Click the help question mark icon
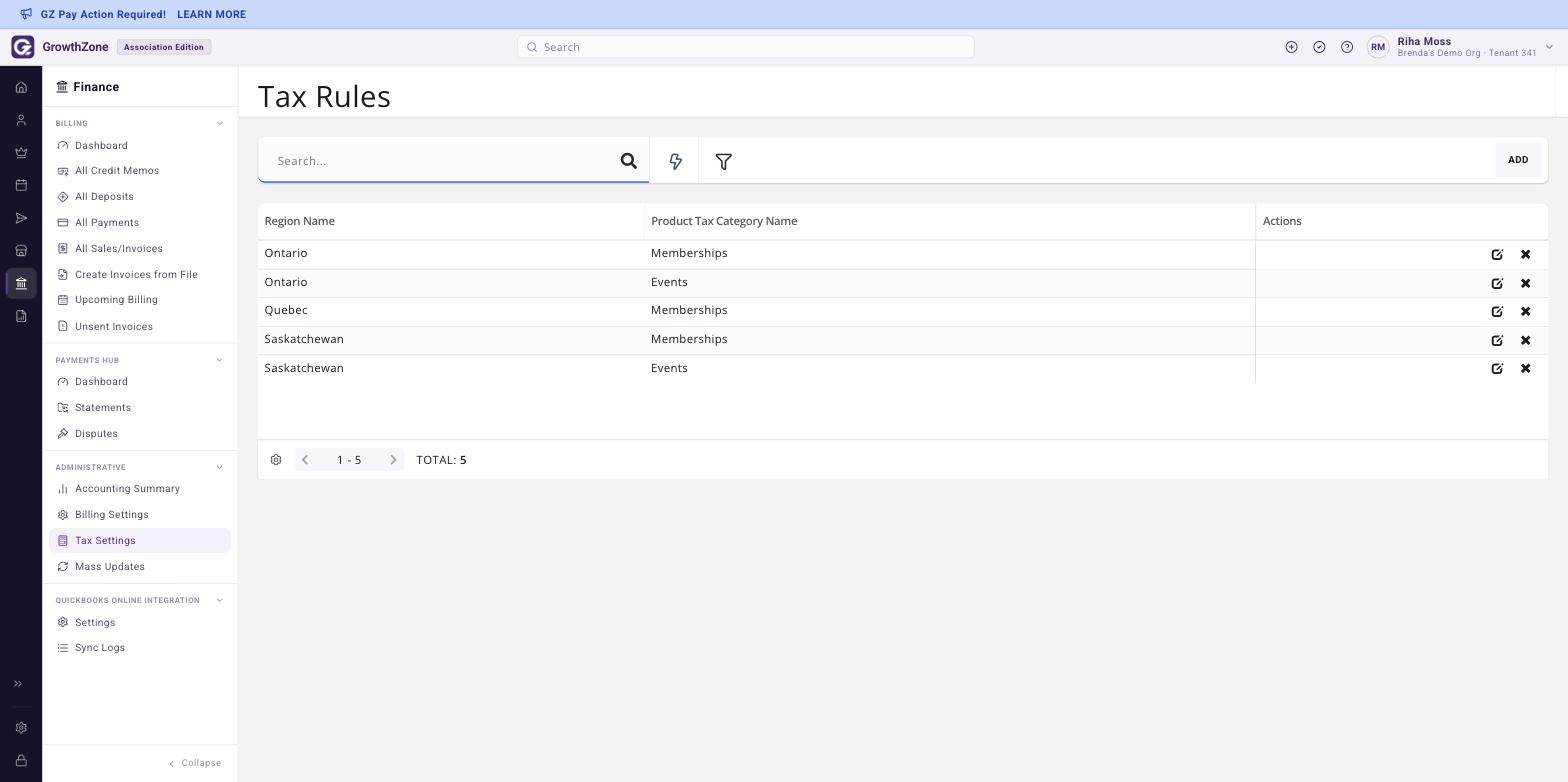The width and height of the screenshot is (1568, 782). click(1347, 47)
